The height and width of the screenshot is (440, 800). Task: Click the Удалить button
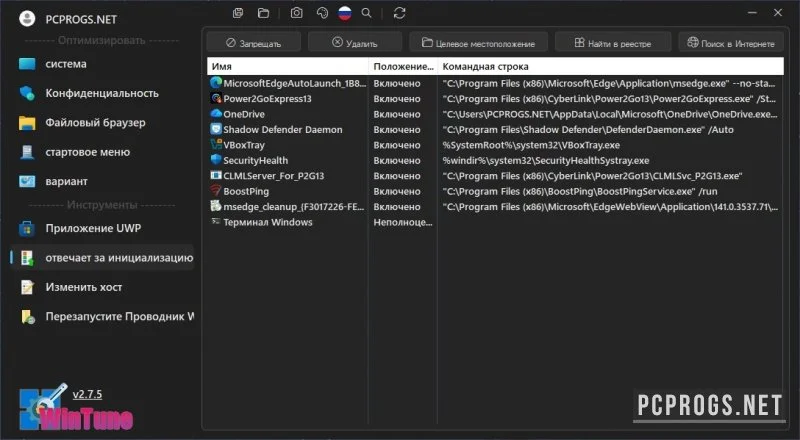coord(355,43)
